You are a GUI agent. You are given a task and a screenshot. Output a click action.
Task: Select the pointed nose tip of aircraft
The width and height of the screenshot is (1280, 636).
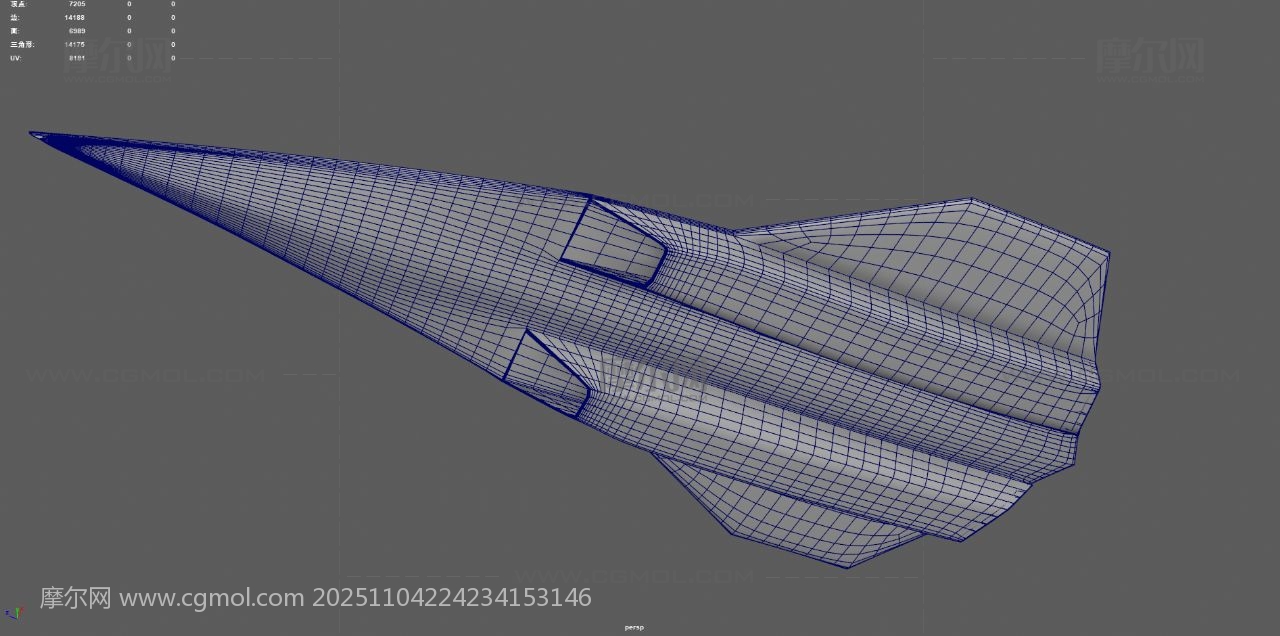[34, 134]
